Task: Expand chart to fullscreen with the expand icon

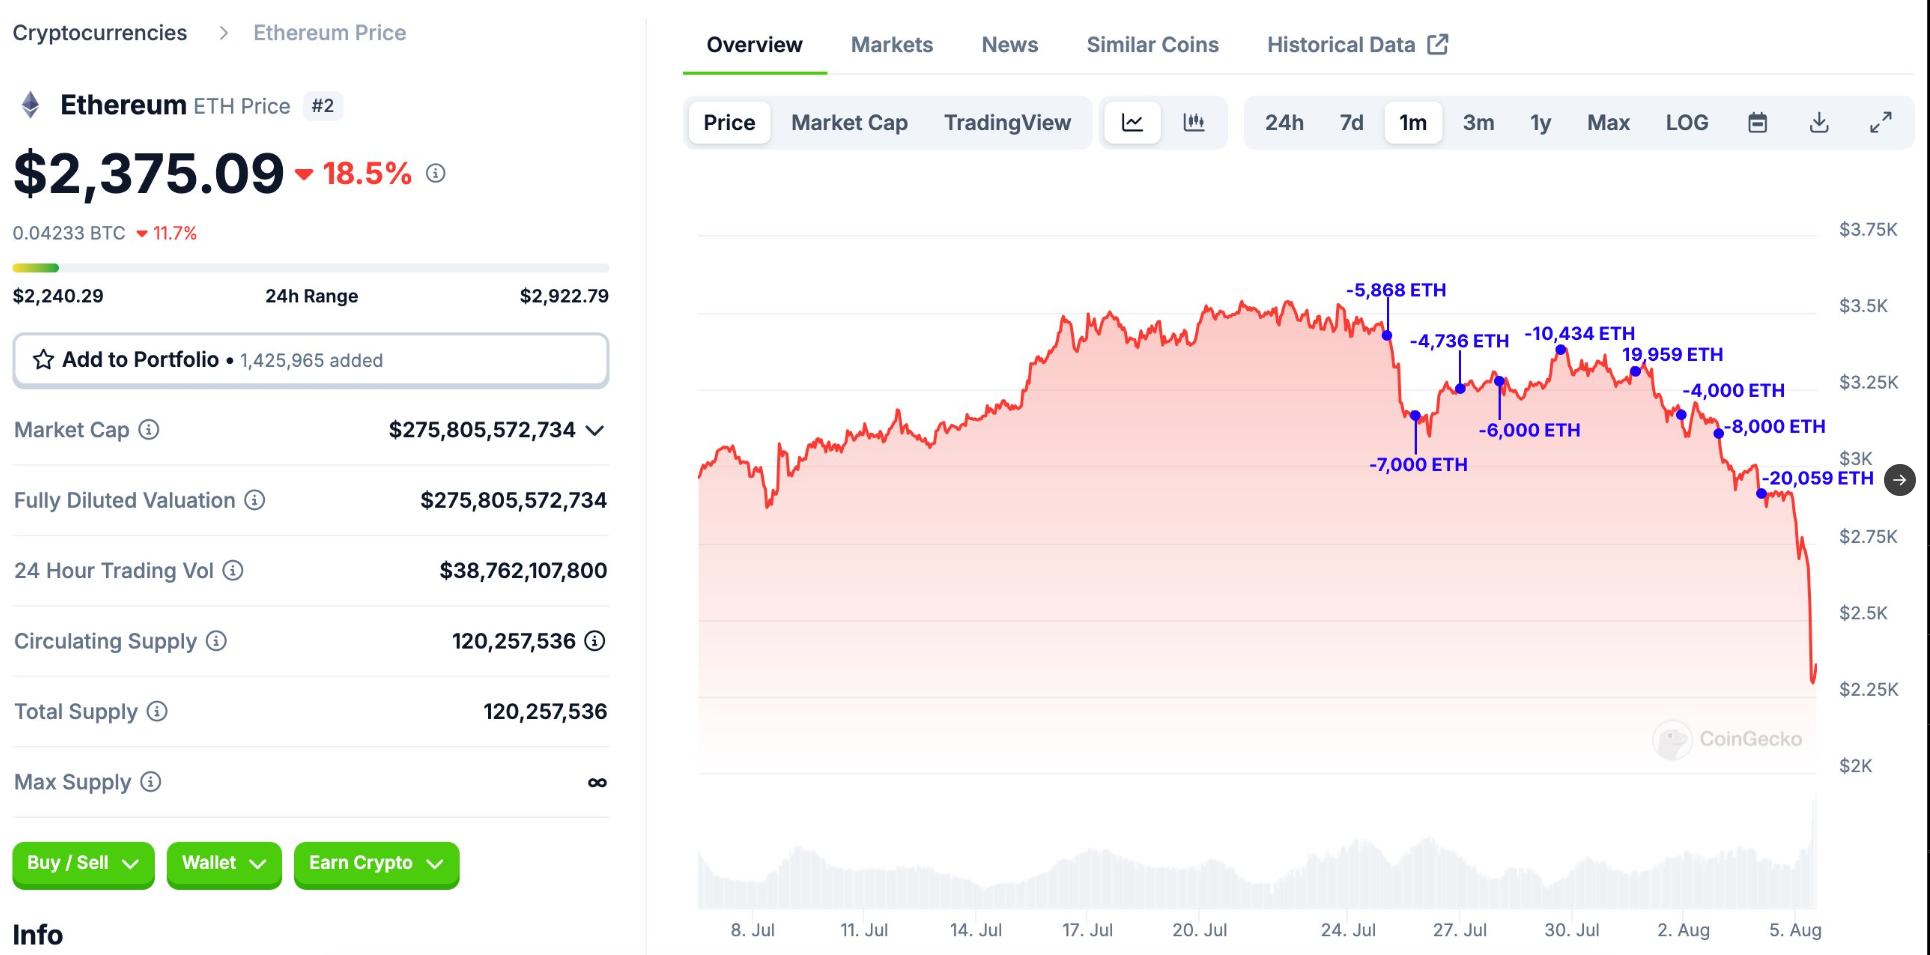Action: click(1881, 122)
